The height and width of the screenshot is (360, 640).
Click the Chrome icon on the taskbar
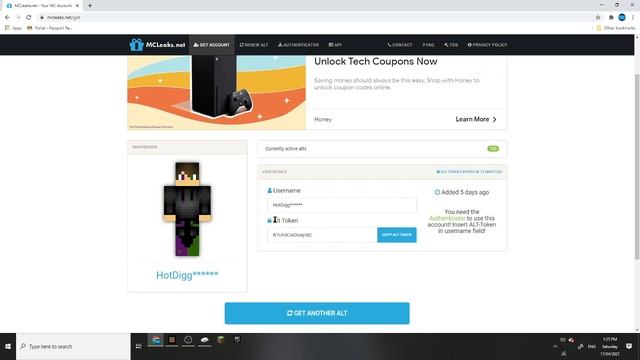tap(156, 340)
